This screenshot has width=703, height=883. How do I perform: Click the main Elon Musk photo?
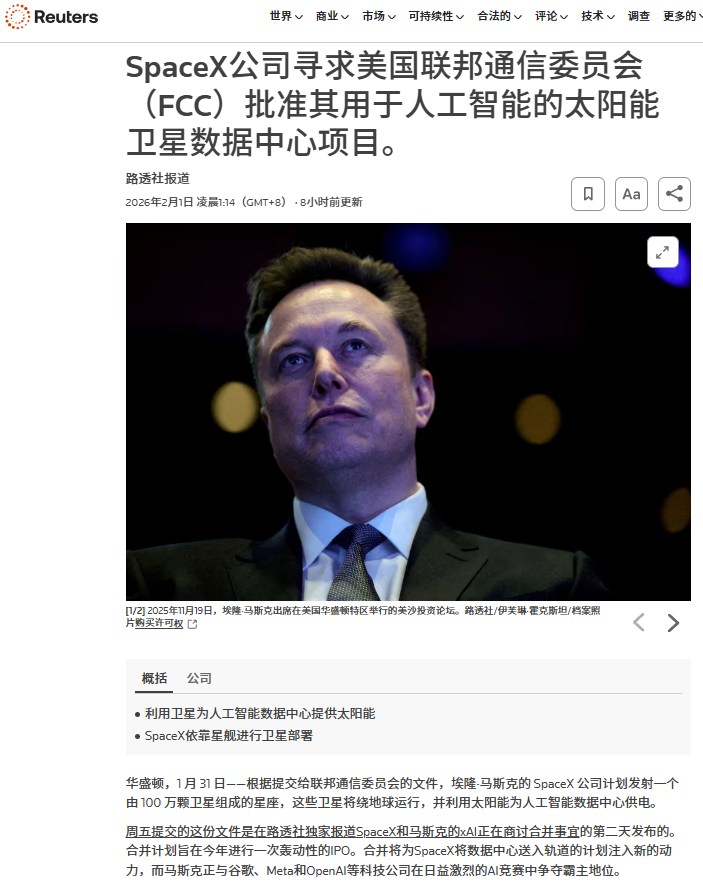[x=408, y=412]
